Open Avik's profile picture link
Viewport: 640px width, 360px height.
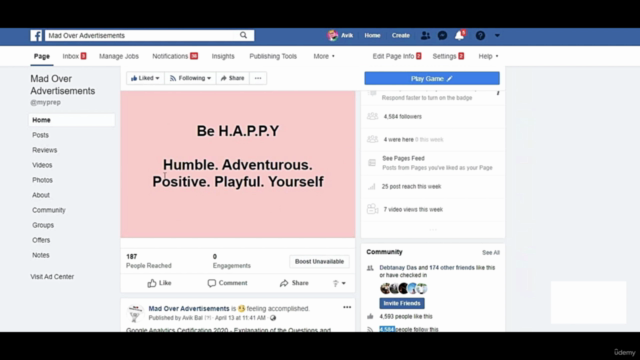point(333,36)
